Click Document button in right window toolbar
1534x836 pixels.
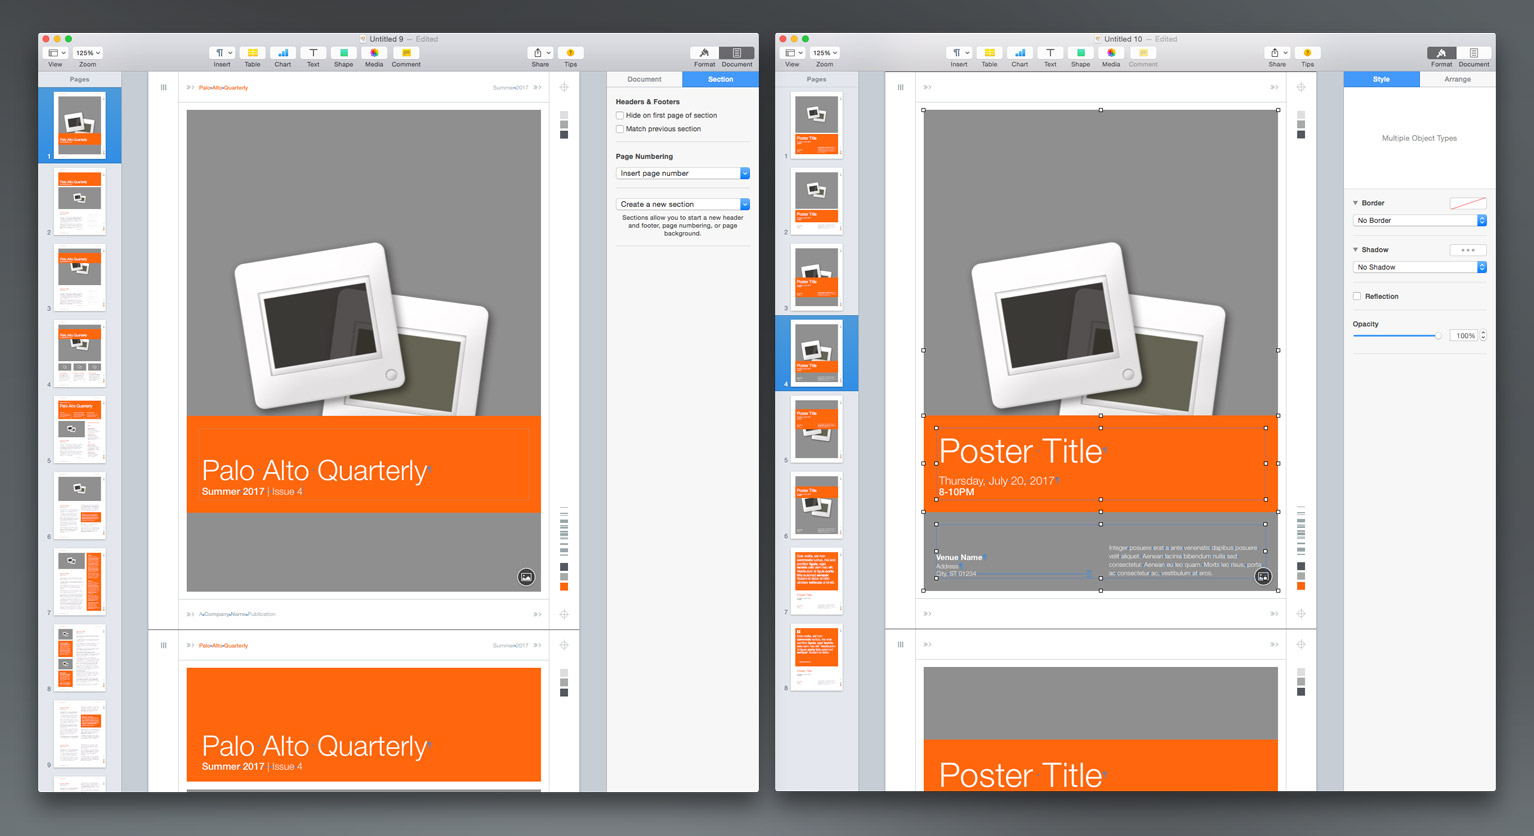tap(1473, 54)
